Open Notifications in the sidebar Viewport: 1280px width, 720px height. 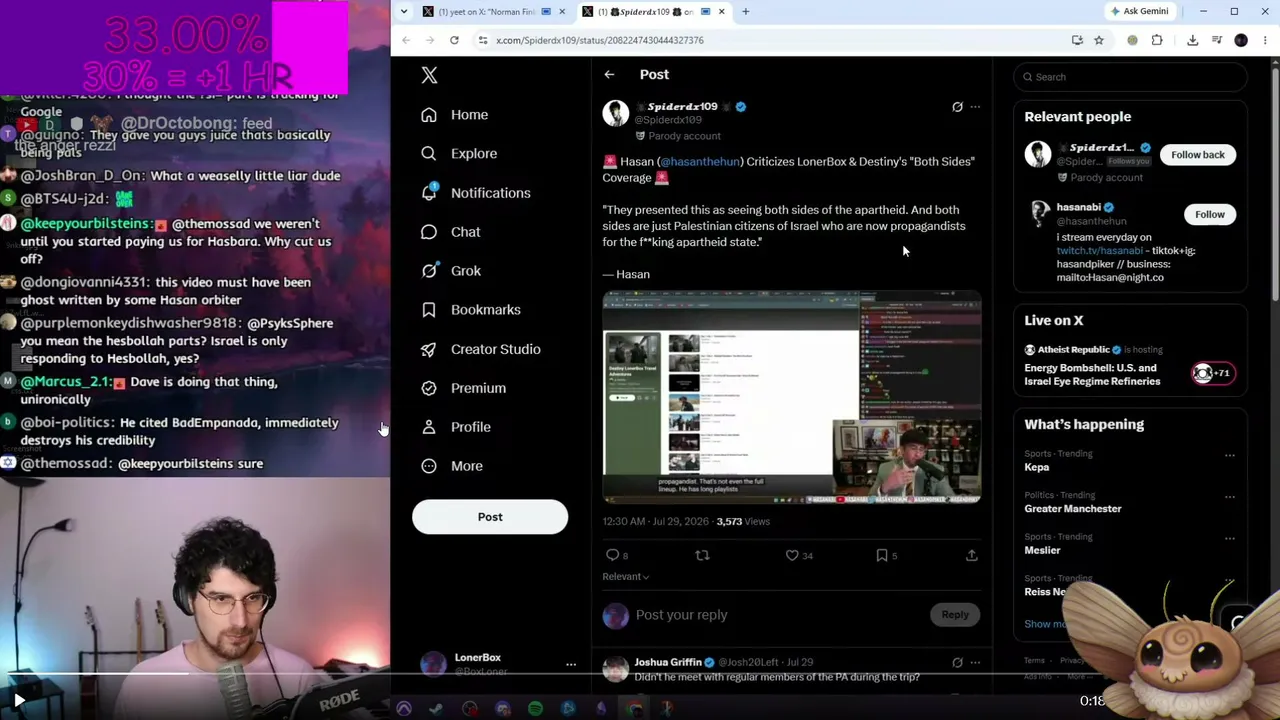[x=476, y=193]
